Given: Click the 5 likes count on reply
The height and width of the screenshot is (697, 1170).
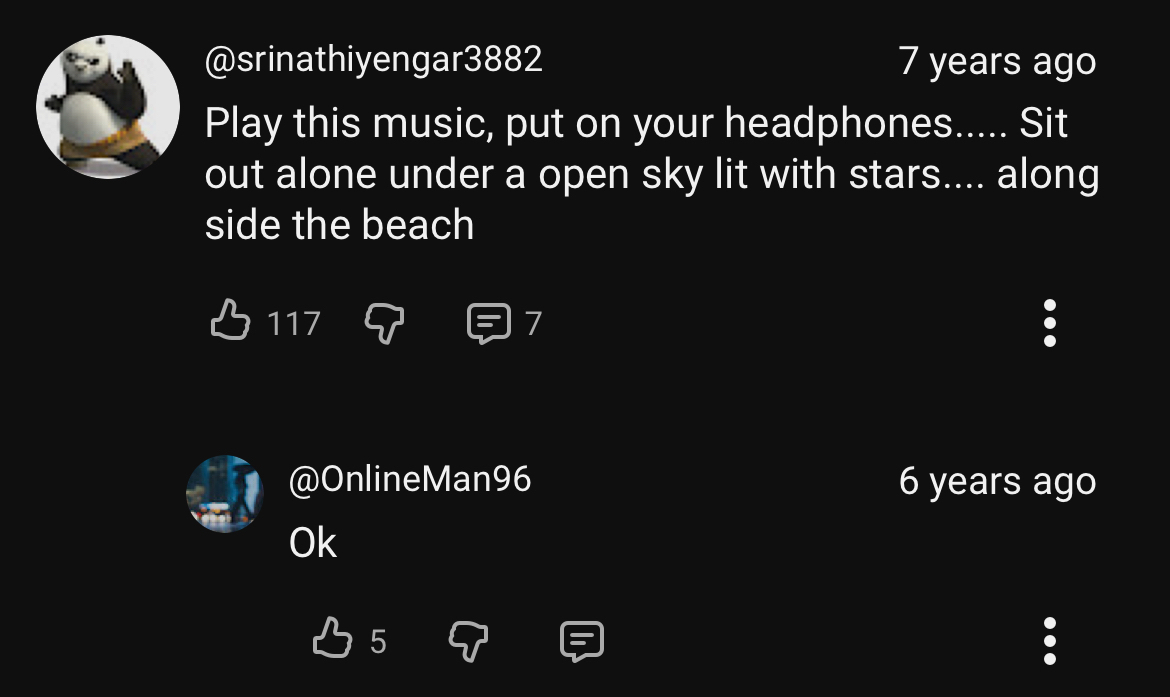Looking at the screenshot, I should click(378, 640).
